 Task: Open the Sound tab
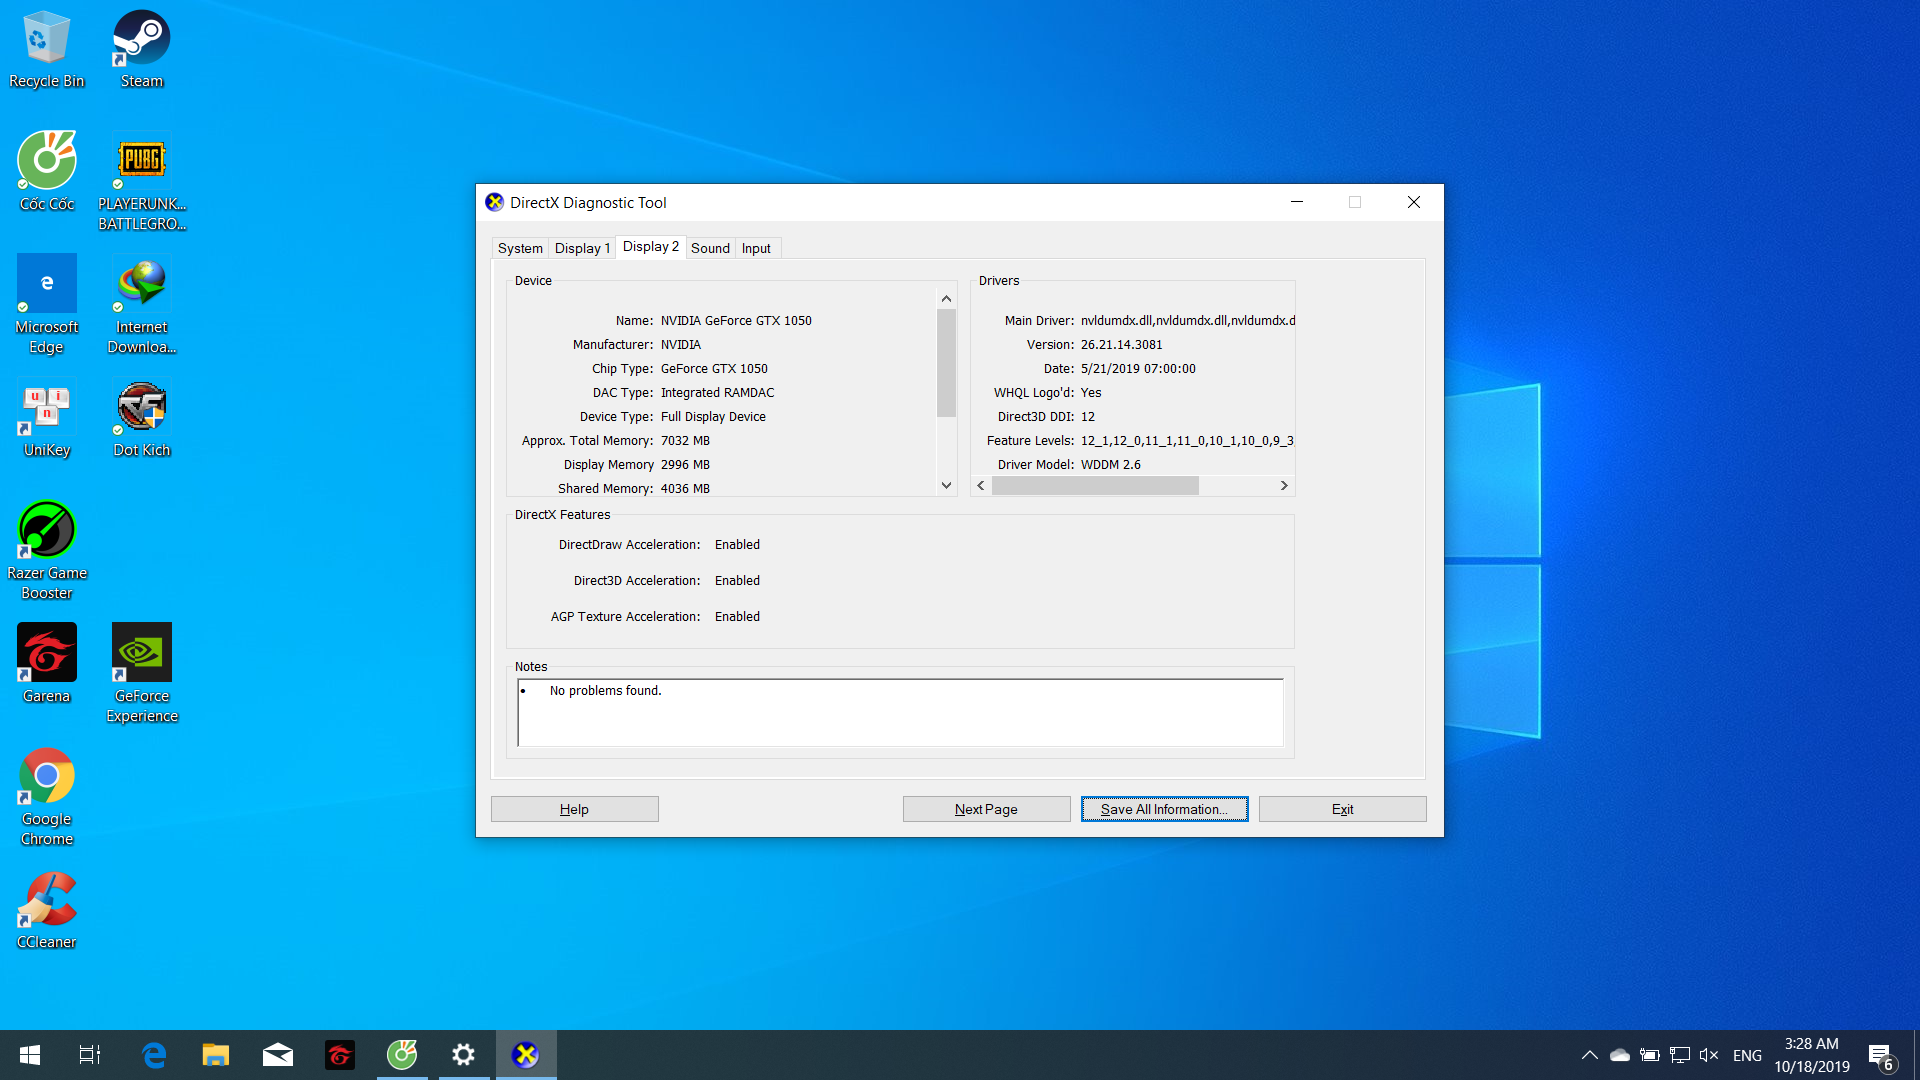710,248
